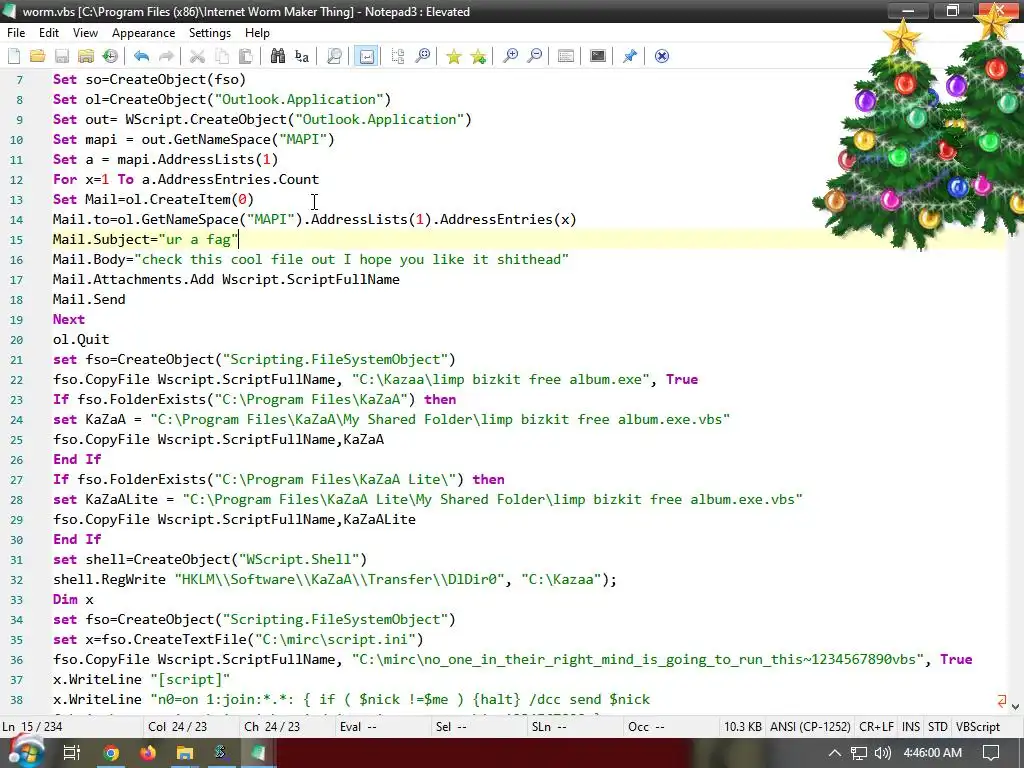Click 'x.WriteLine "[script]"' on line 37
Image resolution: width=1024 pixels, height=768 pixels.
point(141,679)
